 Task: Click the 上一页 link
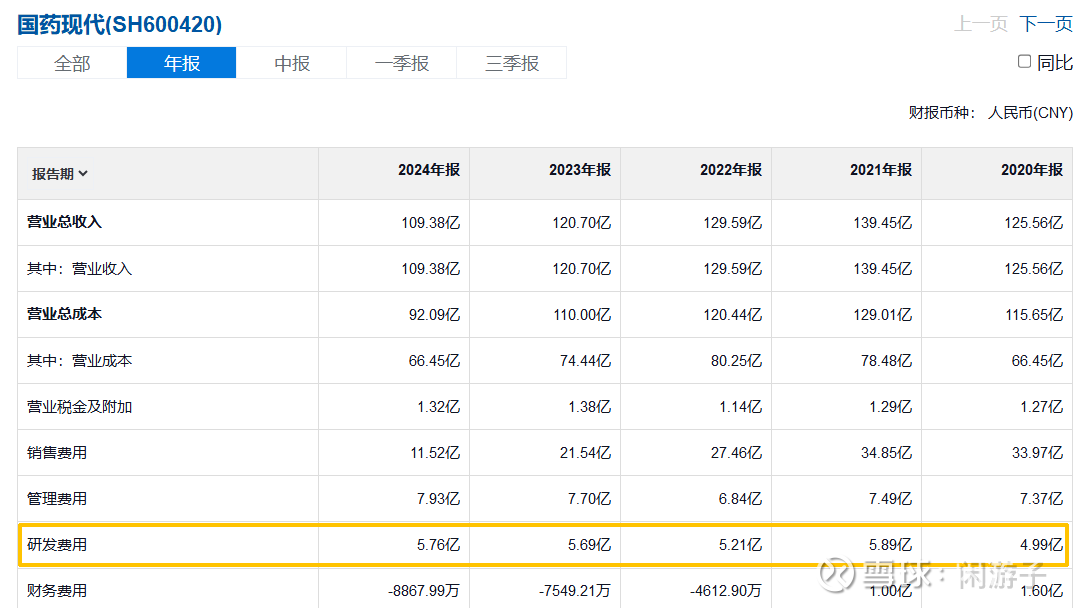[x=981, y=24]
